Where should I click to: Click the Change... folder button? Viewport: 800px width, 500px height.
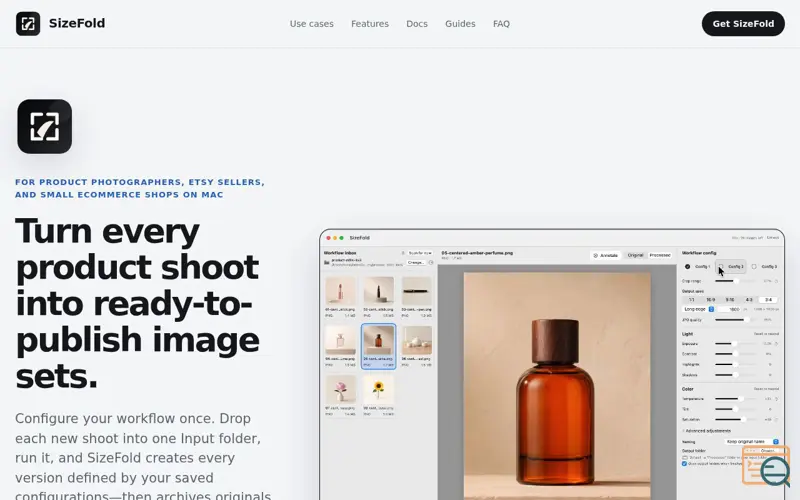416,262
